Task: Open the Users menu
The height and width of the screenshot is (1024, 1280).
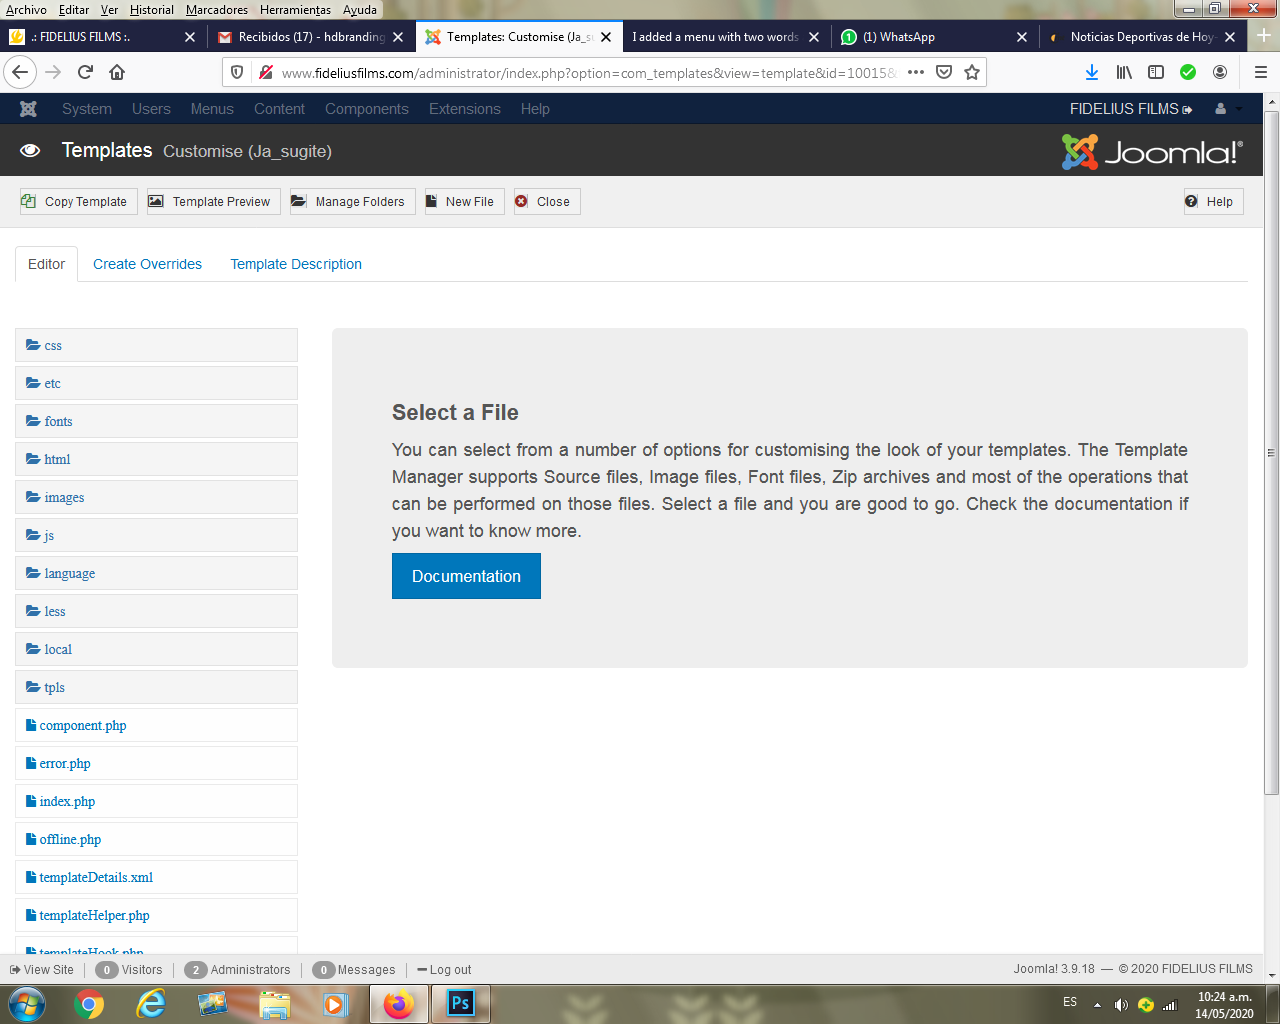Action: 151,109
